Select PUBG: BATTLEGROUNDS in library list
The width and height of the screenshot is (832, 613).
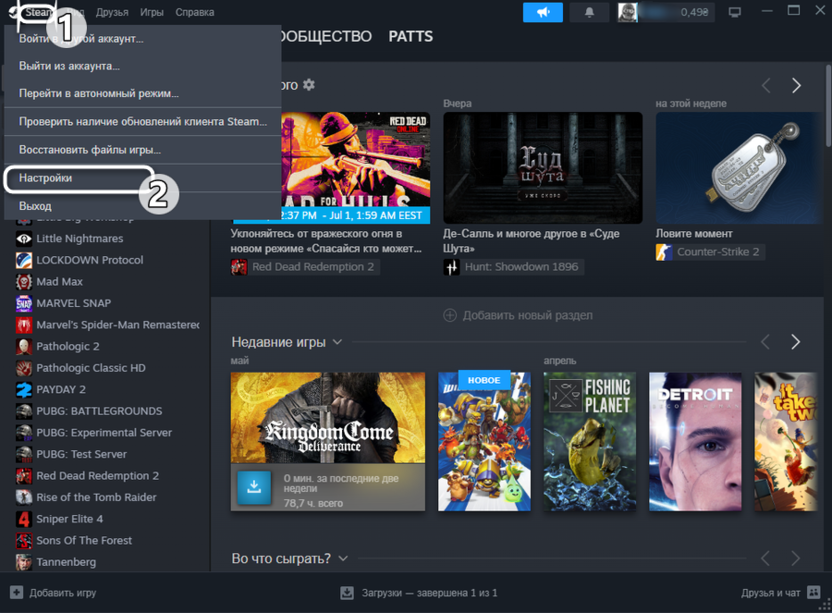coord(99,411)
